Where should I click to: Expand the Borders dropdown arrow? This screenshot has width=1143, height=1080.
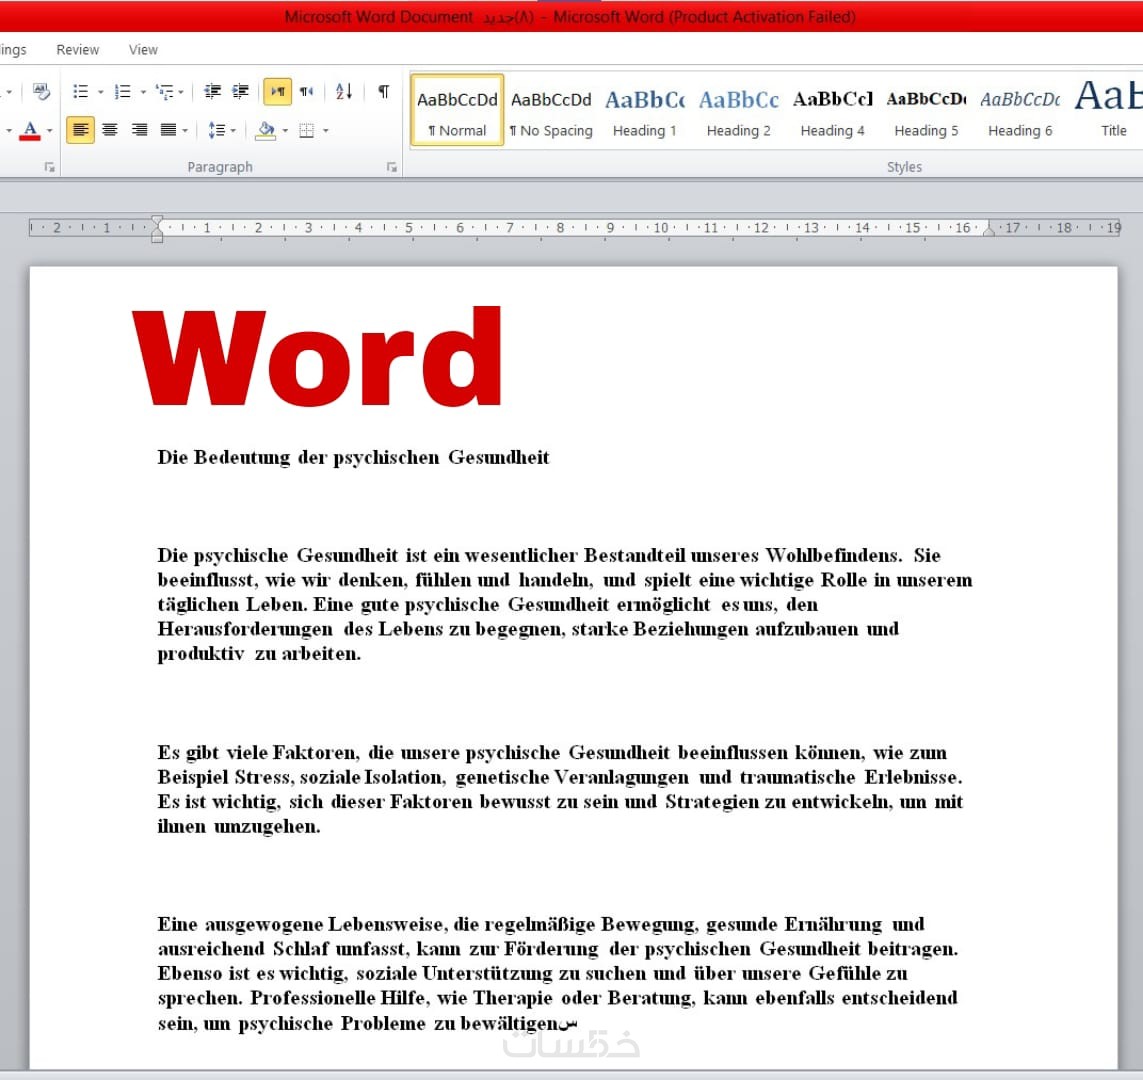pyautogui.click(x=326, y=131)
